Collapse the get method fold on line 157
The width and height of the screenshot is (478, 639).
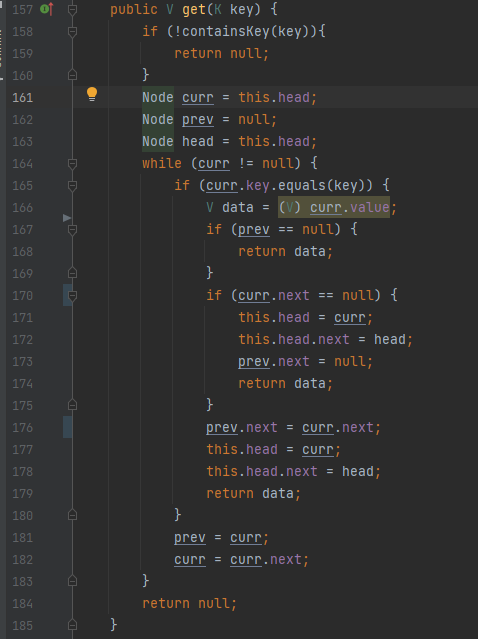(x=73, y=9)
